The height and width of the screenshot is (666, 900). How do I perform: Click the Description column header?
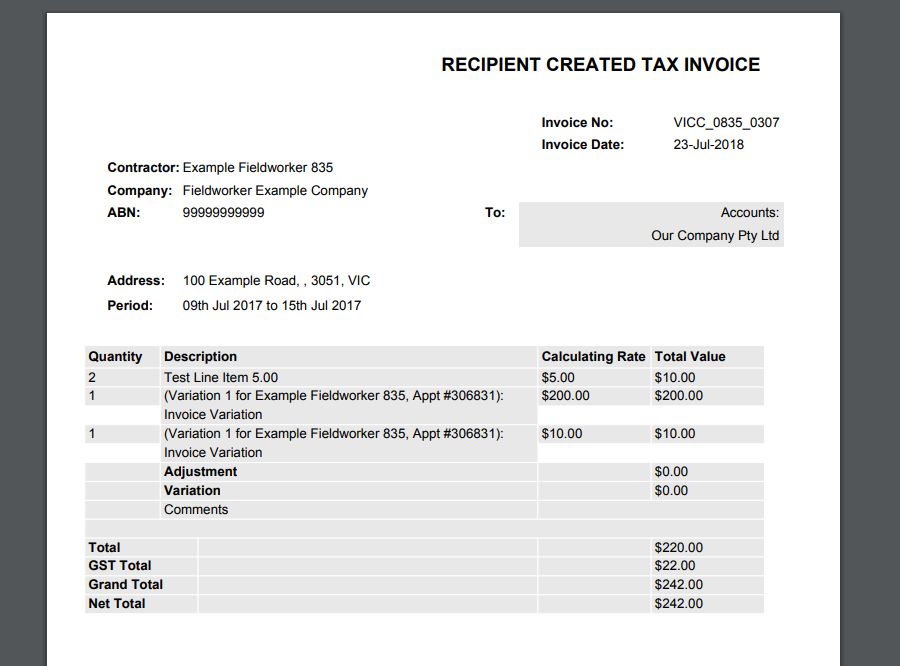point(201,356)
